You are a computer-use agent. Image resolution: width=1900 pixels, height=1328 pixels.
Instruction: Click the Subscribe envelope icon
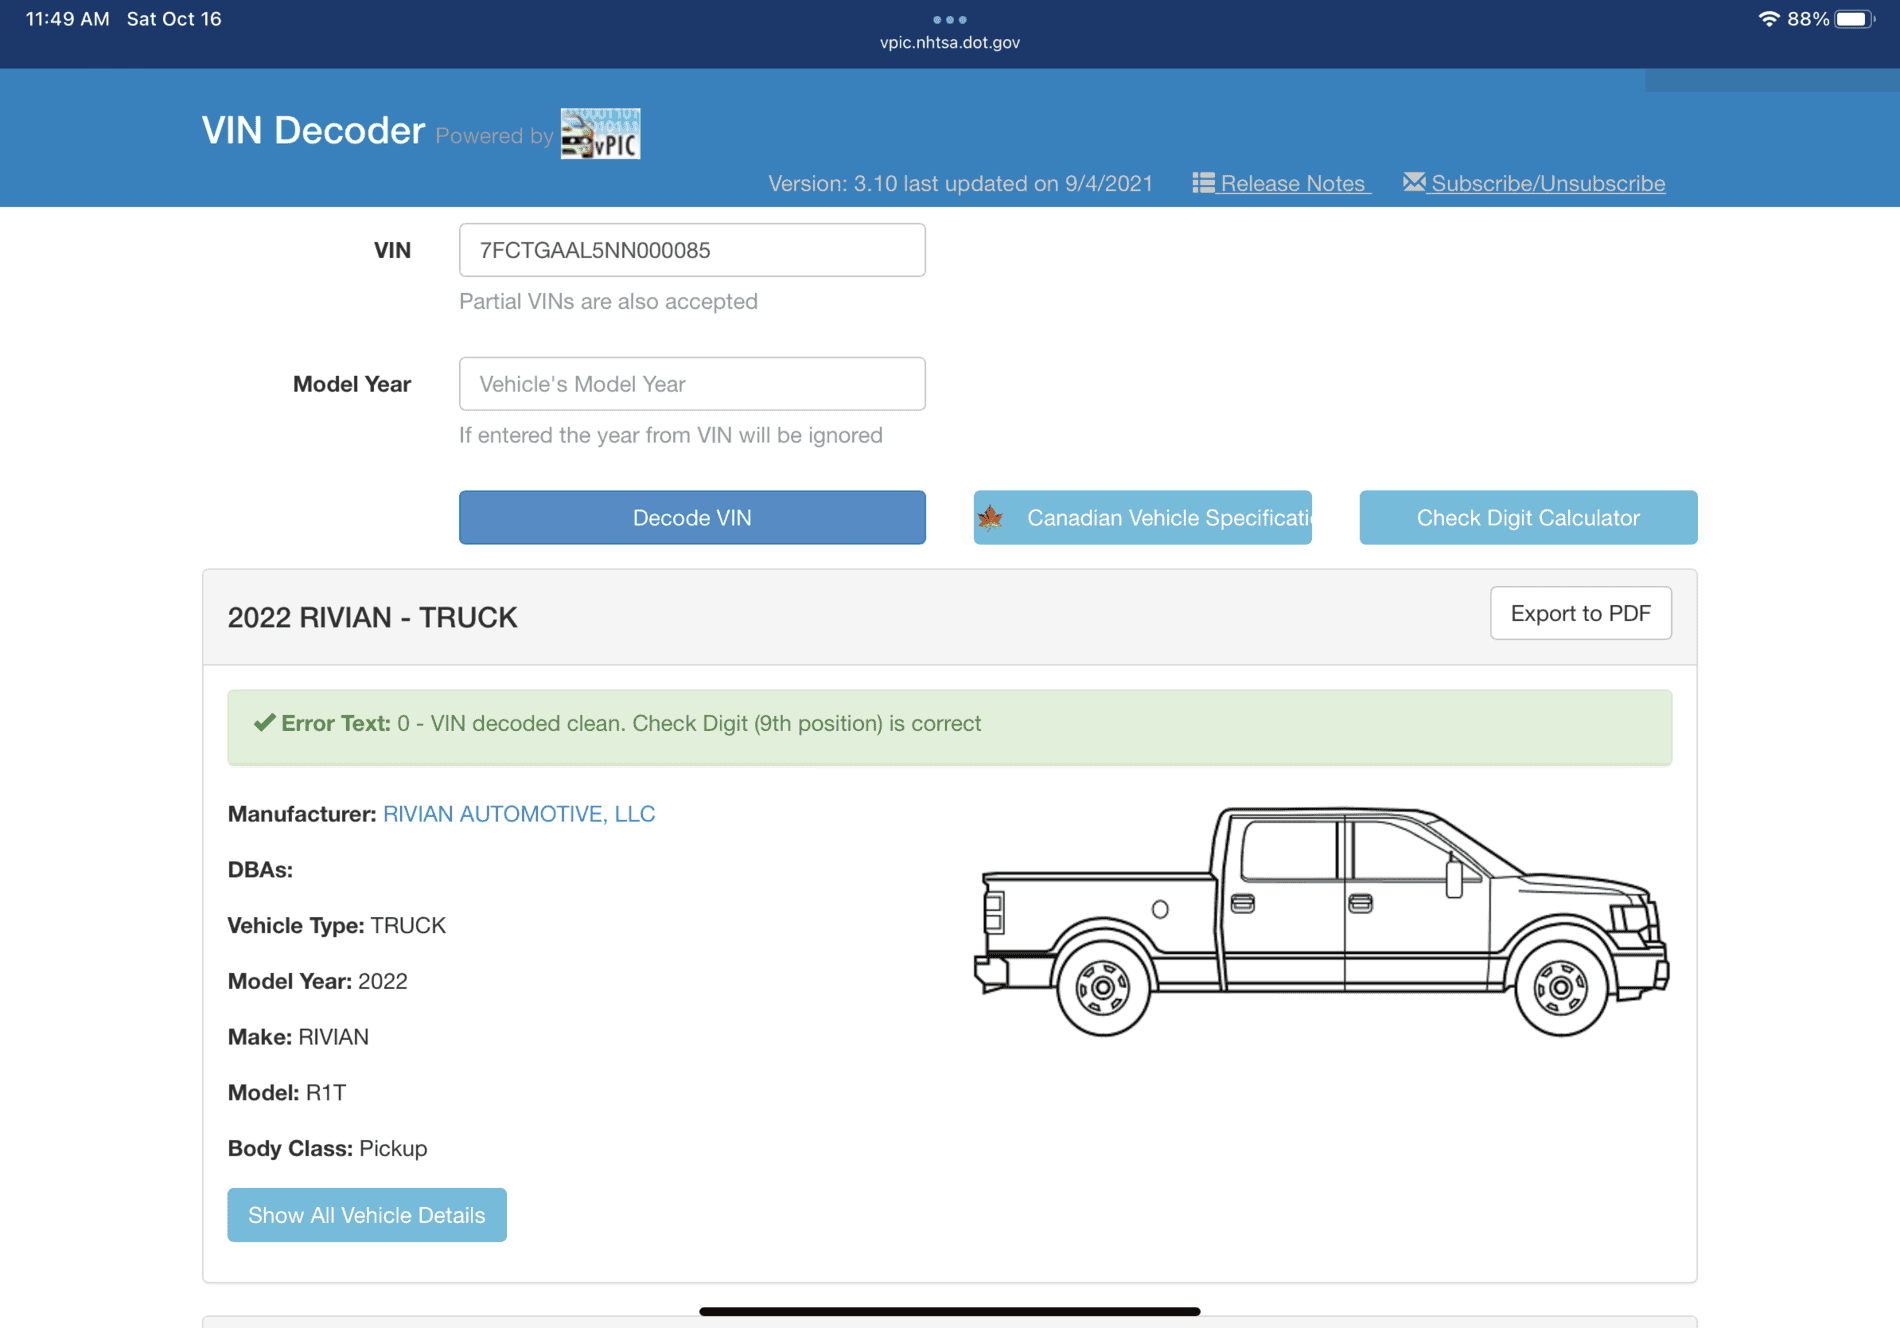tap(1414, 182)
